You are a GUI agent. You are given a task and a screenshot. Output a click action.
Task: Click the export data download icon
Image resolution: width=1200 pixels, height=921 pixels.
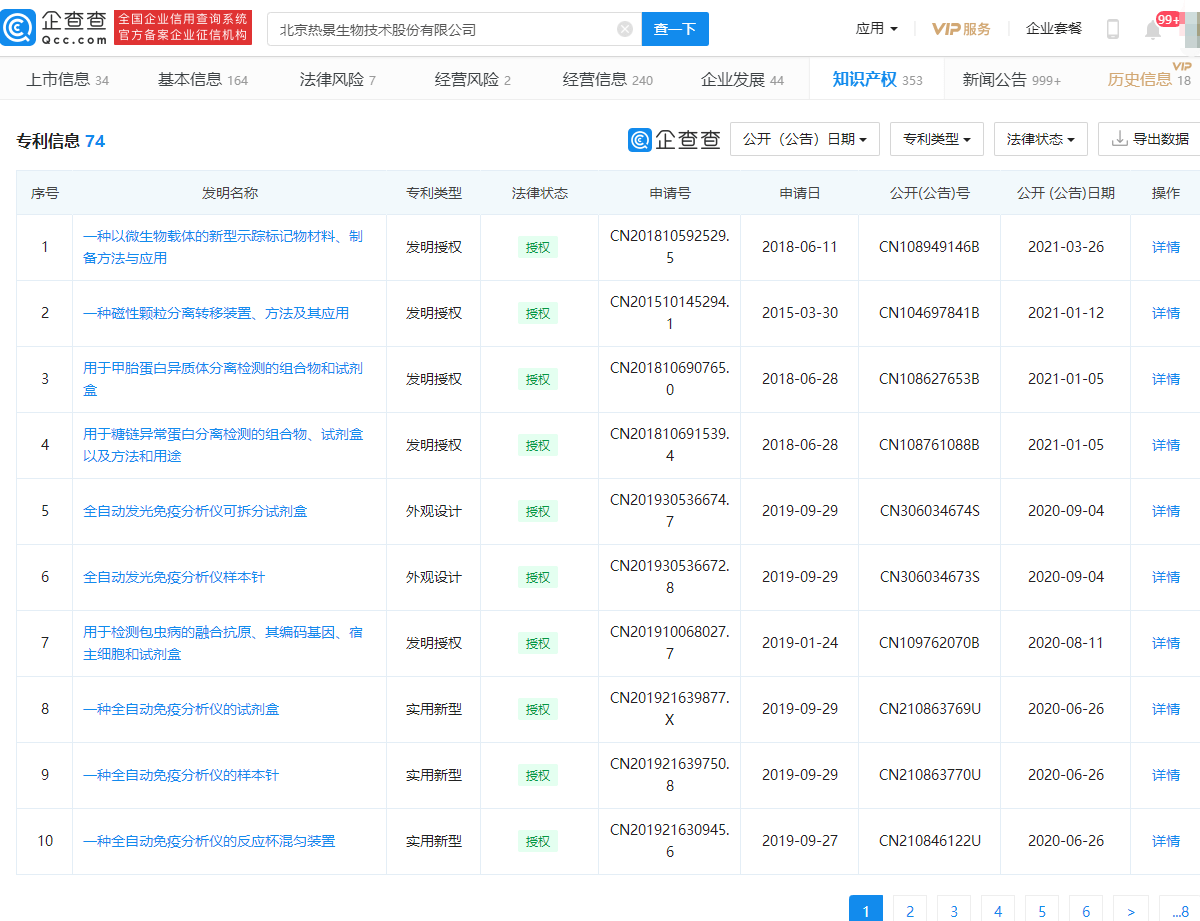[1119, 139]
